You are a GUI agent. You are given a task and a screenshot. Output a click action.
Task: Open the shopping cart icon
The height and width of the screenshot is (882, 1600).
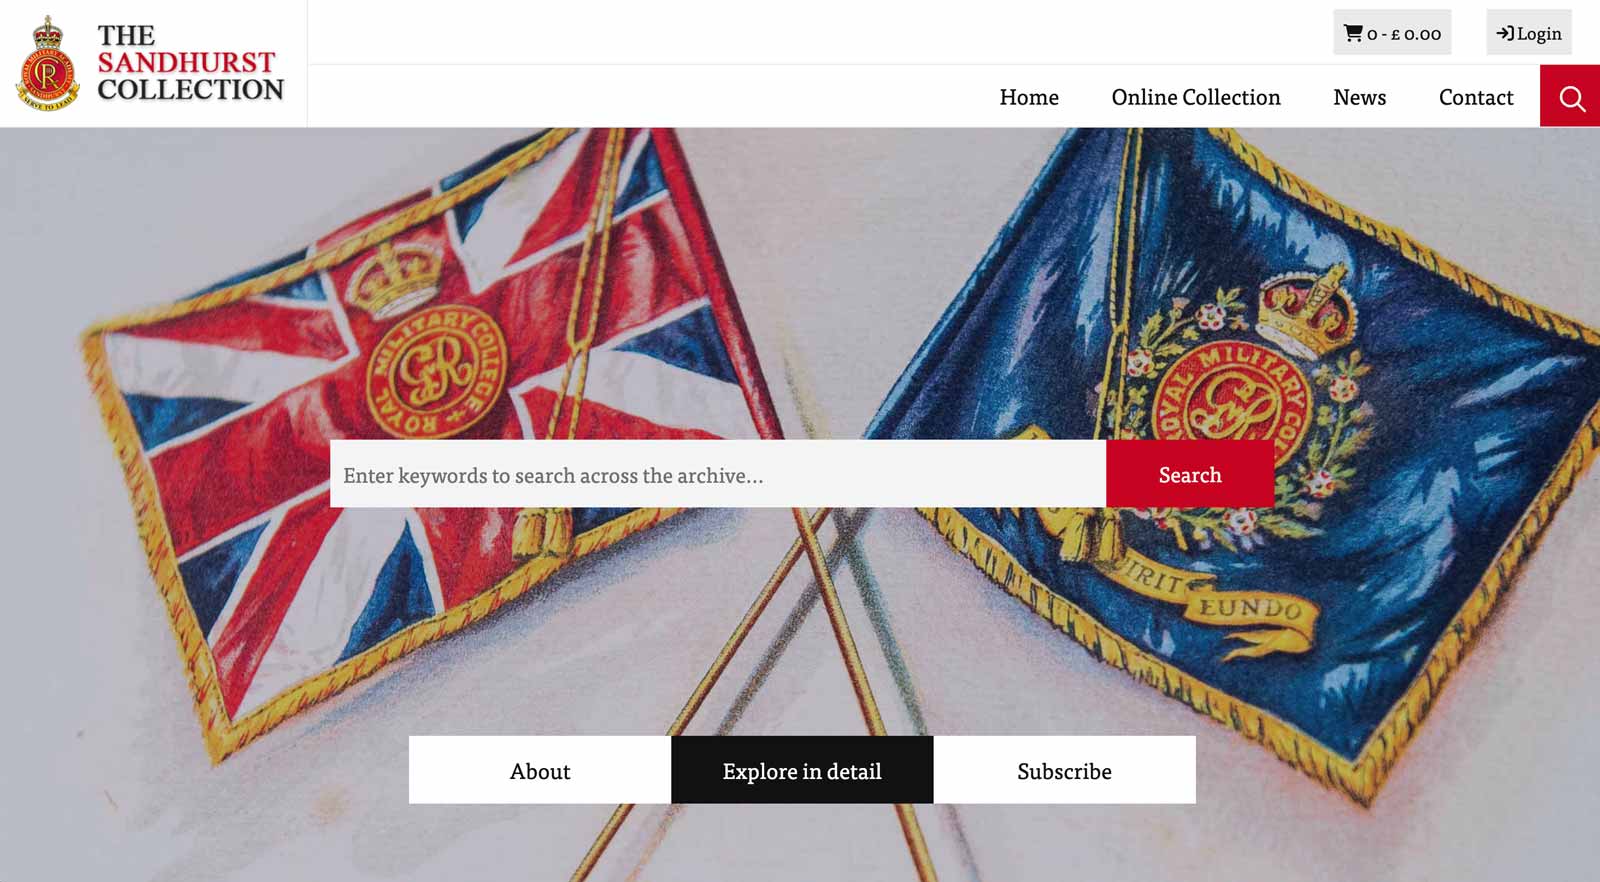[1353, 33]
